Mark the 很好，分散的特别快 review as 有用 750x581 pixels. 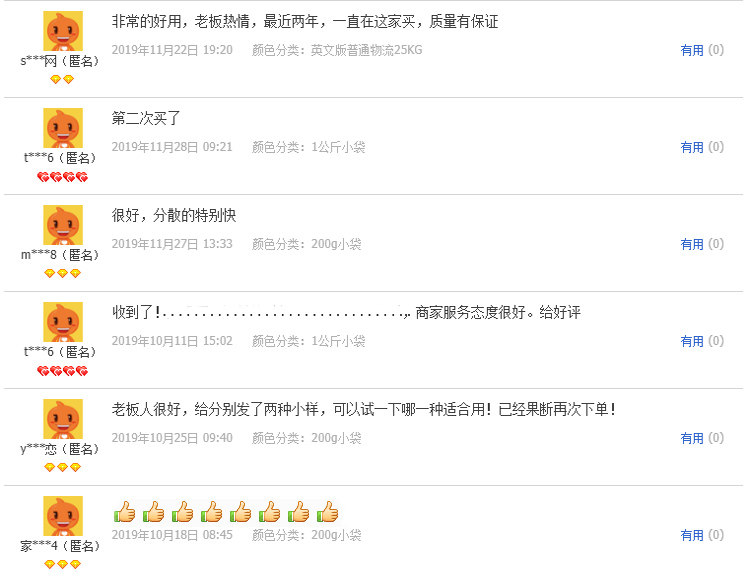[x=692, y=244]
